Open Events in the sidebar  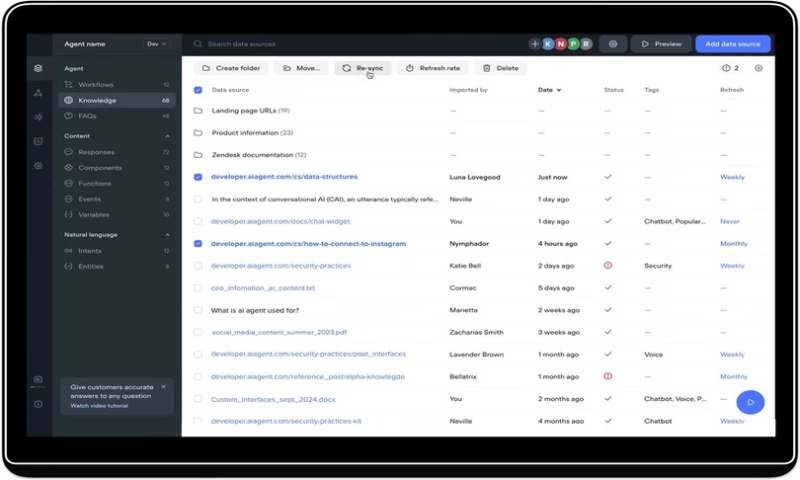(117, 199)
